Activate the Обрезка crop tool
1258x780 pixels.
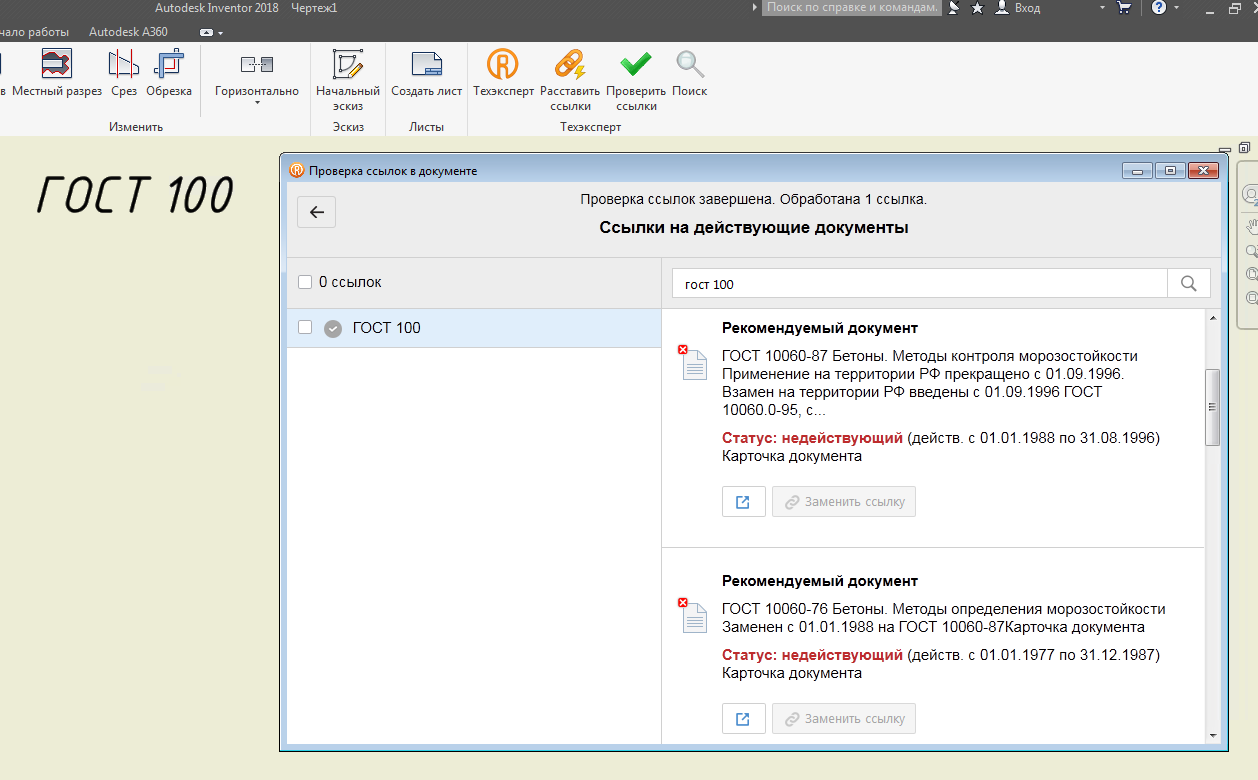[168, 66]
